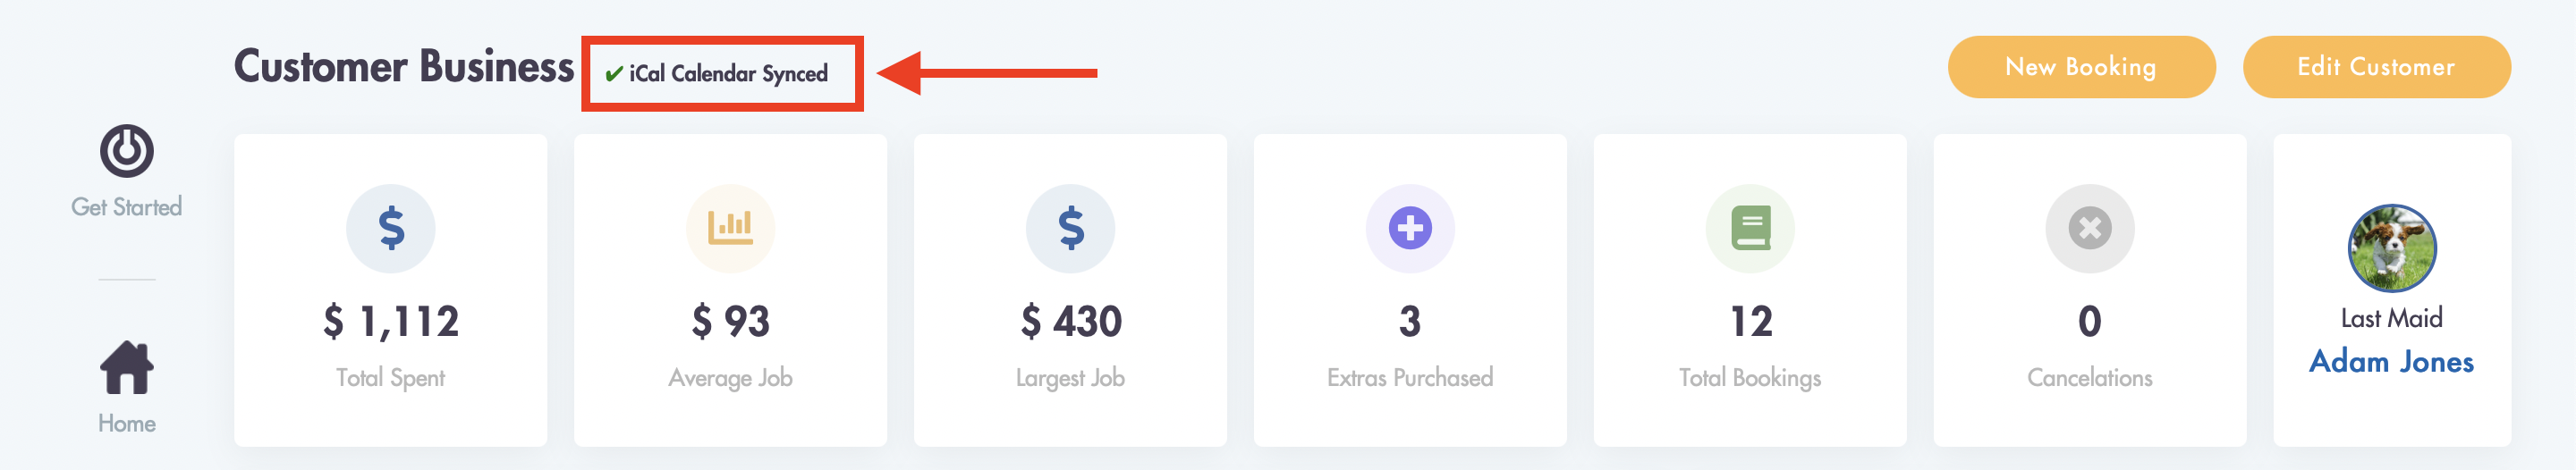Click the Customer Business heading
Screen dimensions: 2576x470
(404, 66)
